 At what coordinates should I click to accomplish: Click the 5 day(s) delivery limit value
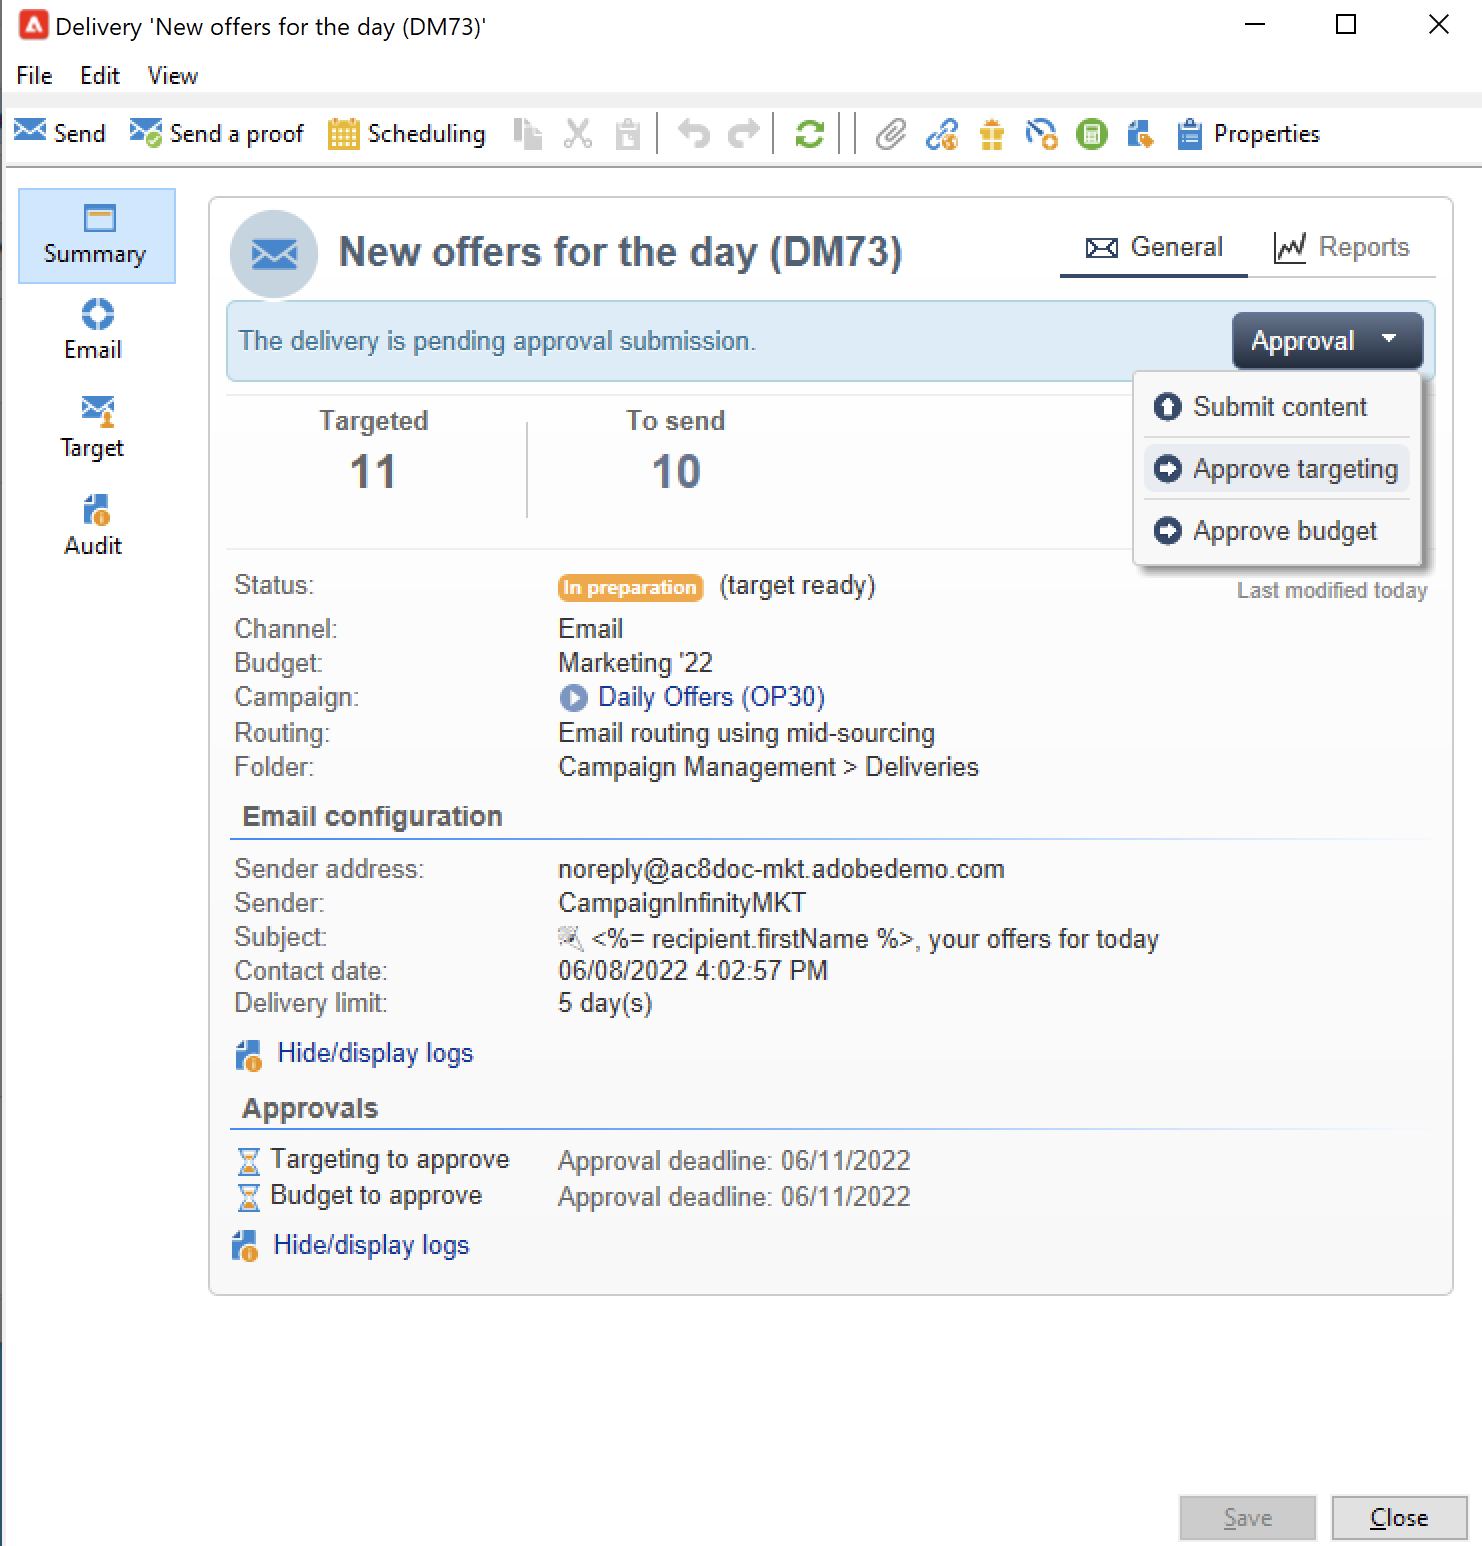click(605, 1003)
